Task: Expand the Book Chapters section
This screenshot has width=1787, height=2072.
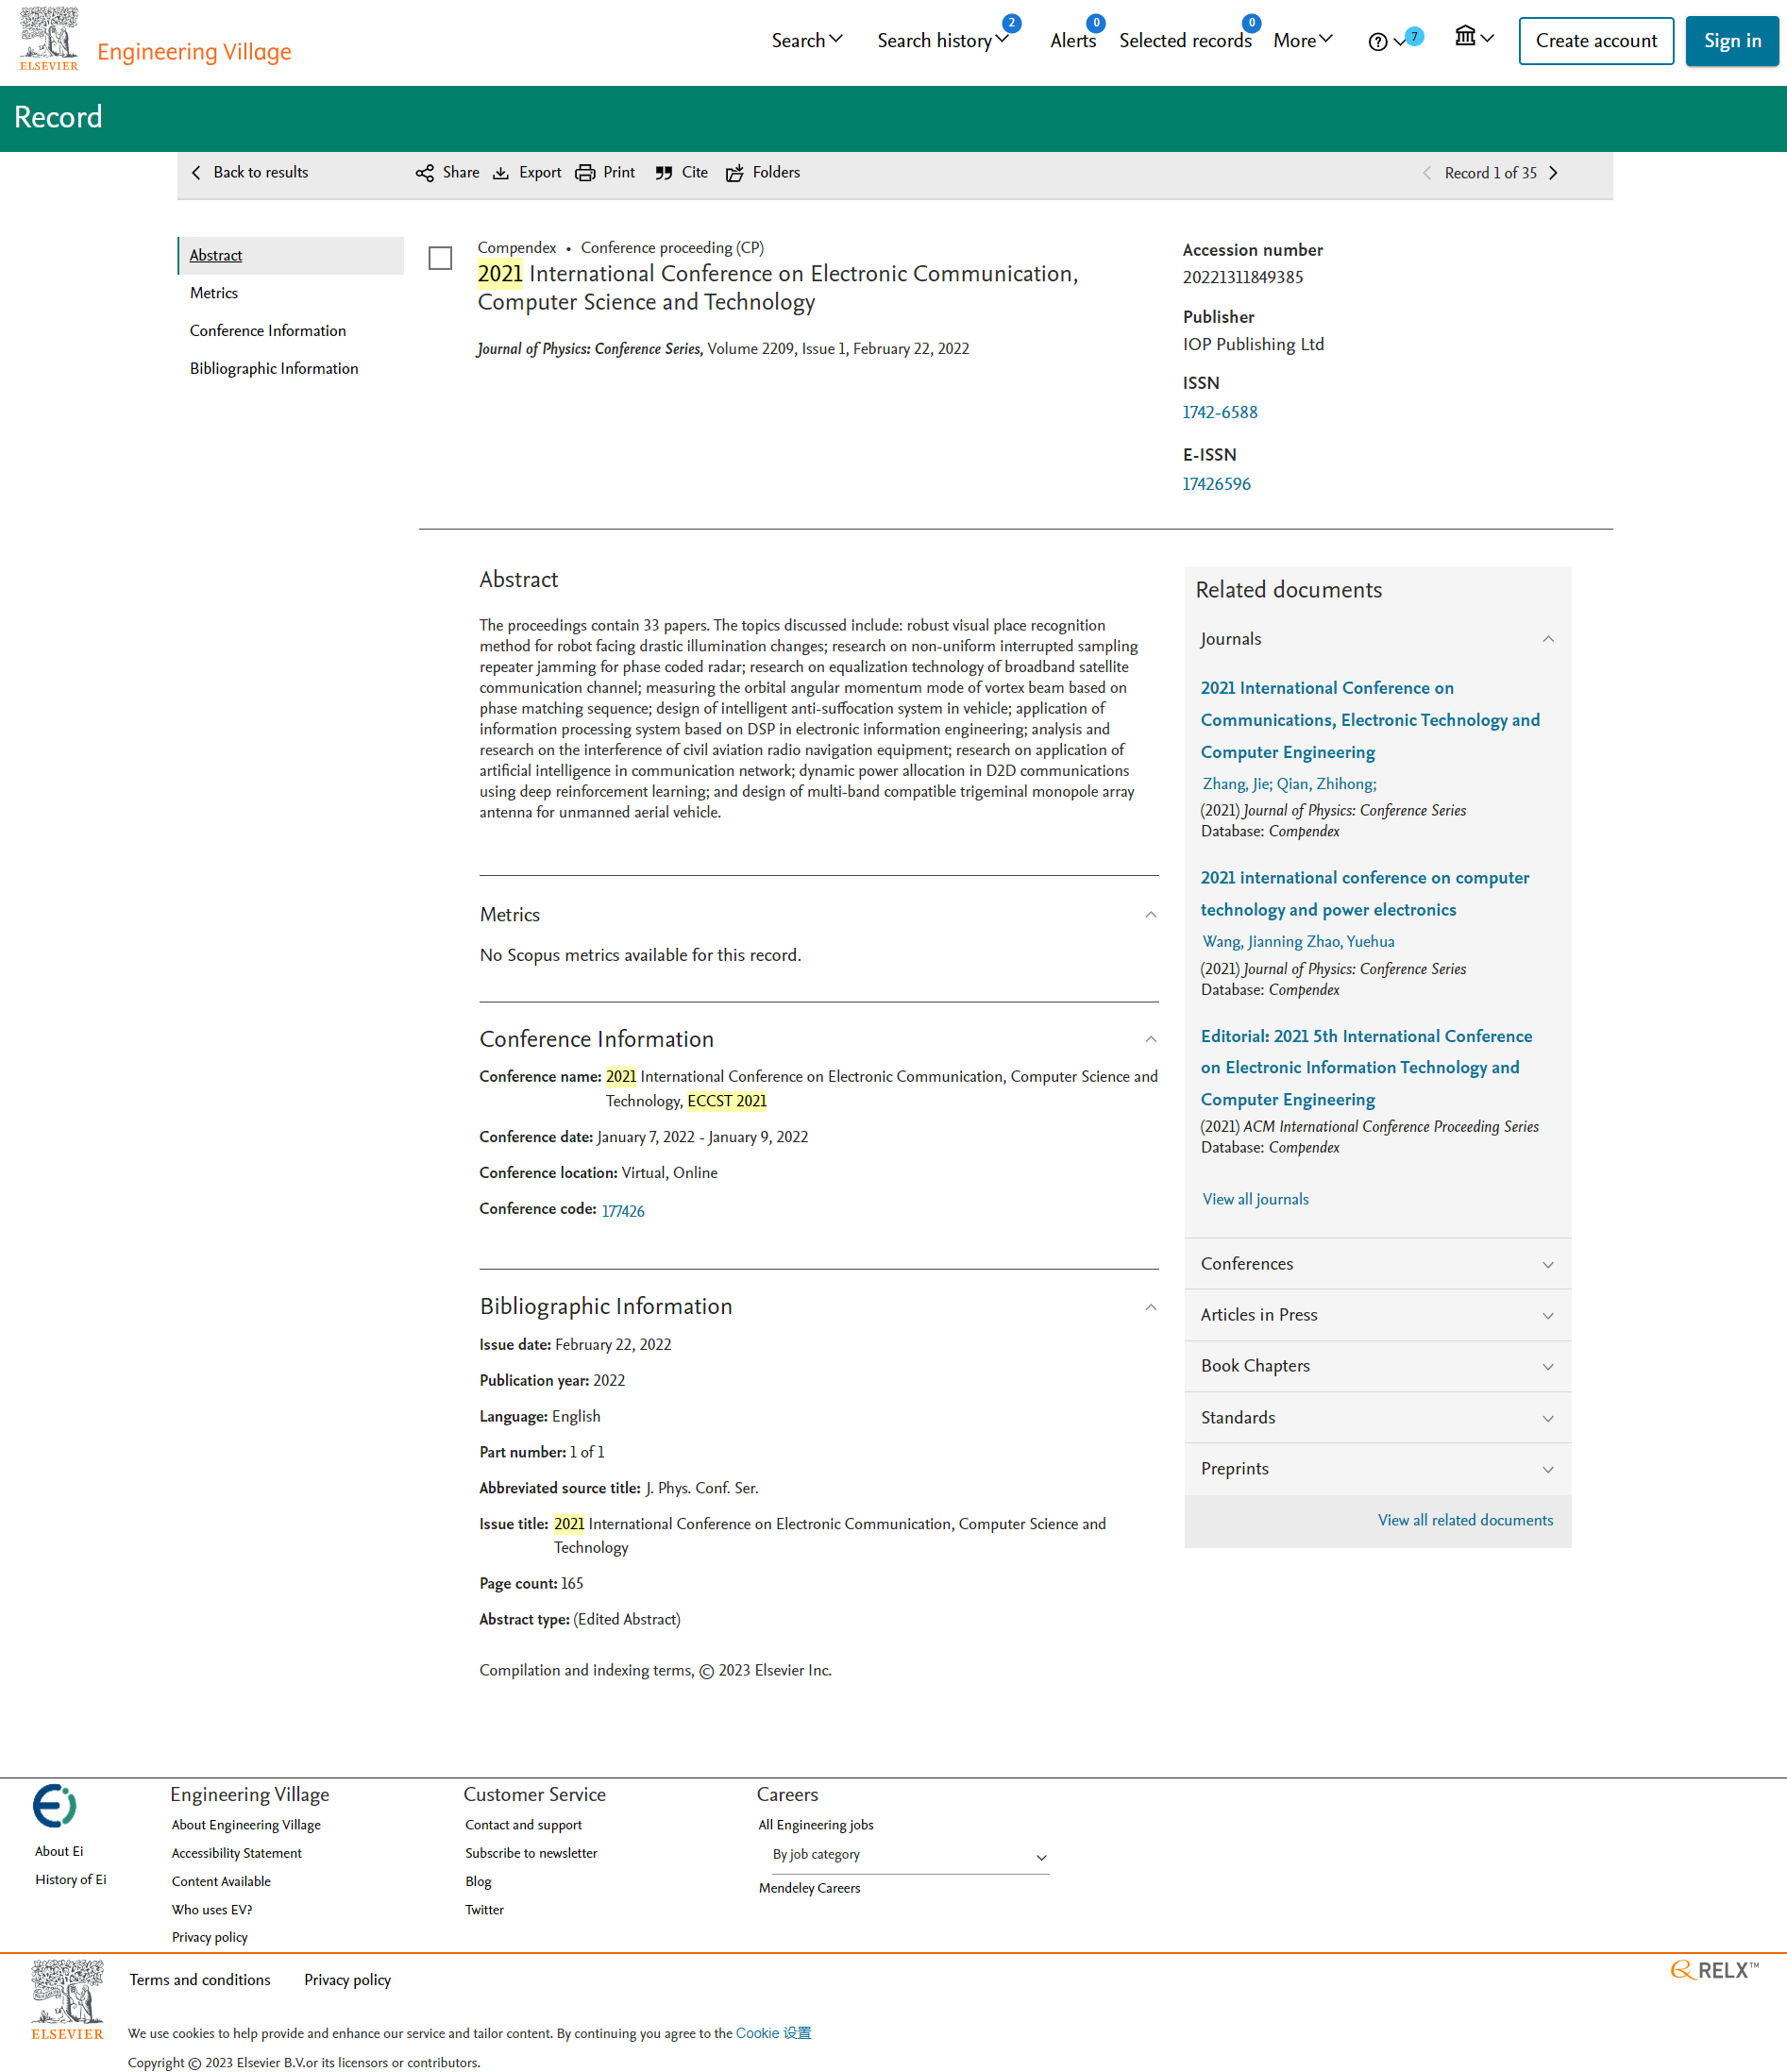Action: (1548, 1366)
